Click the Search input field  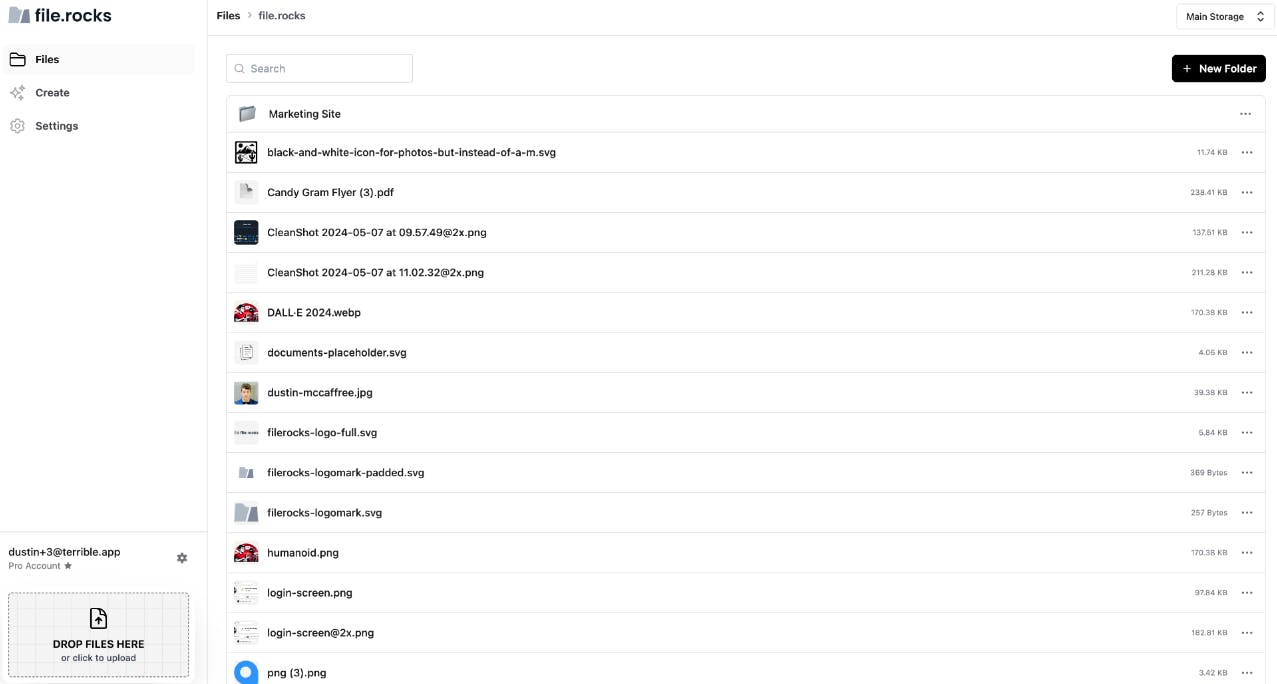click(x=319, y=68)
